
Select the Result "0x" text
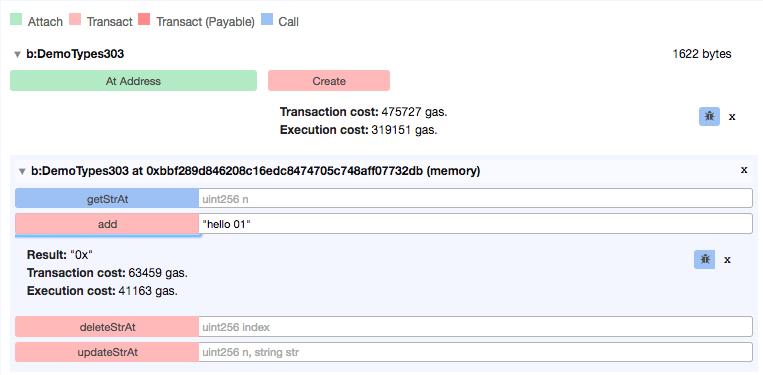[60, 255]
